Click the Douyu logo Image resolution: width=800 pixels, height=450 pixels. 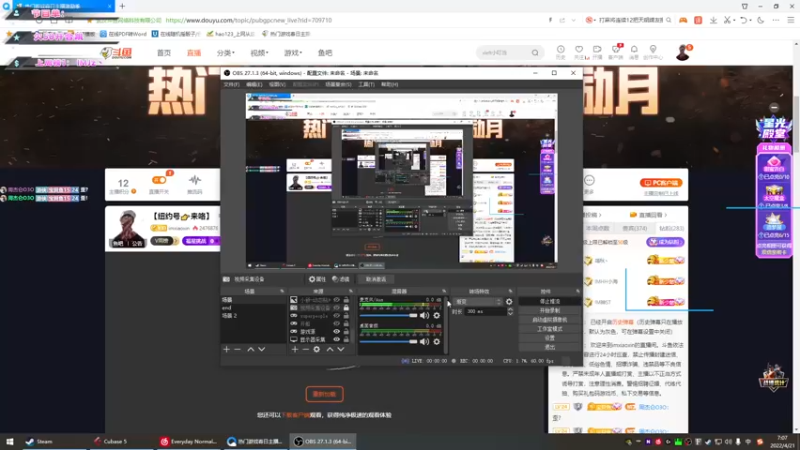coord(116,53)
